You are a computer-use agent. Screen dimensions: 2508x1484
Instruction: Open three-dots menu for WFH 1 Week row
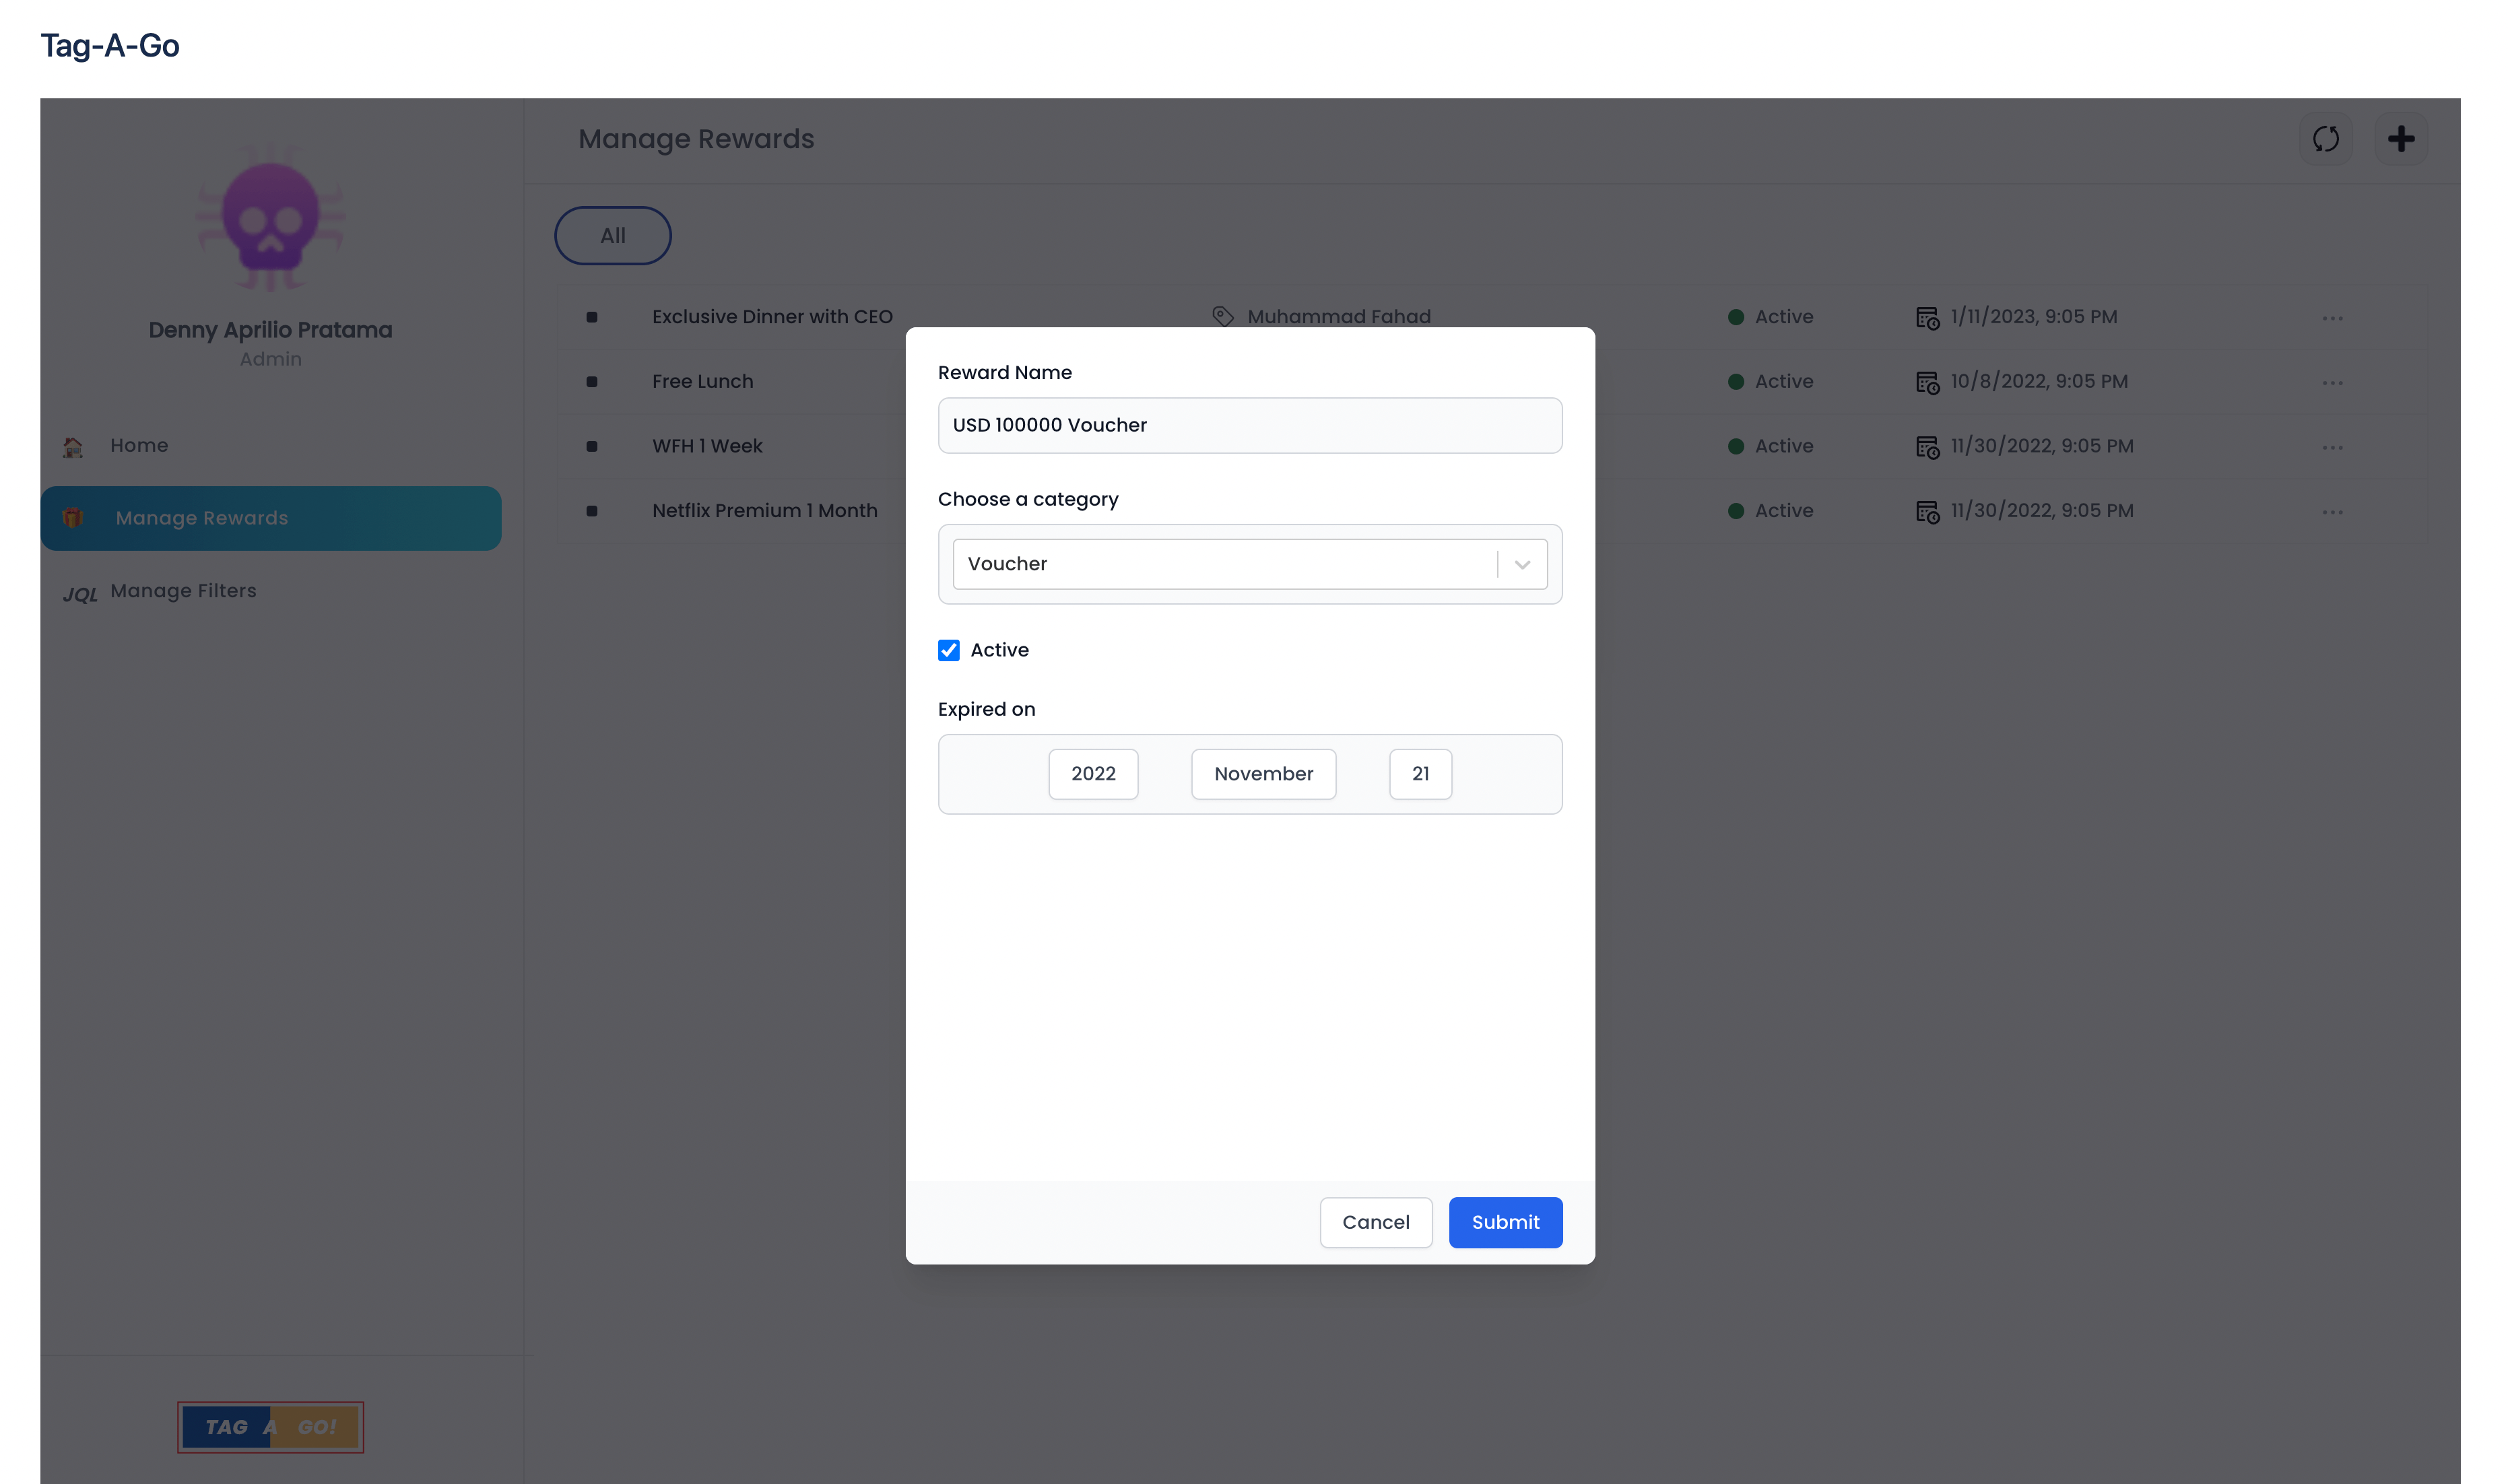click(x=2332, y=447)
